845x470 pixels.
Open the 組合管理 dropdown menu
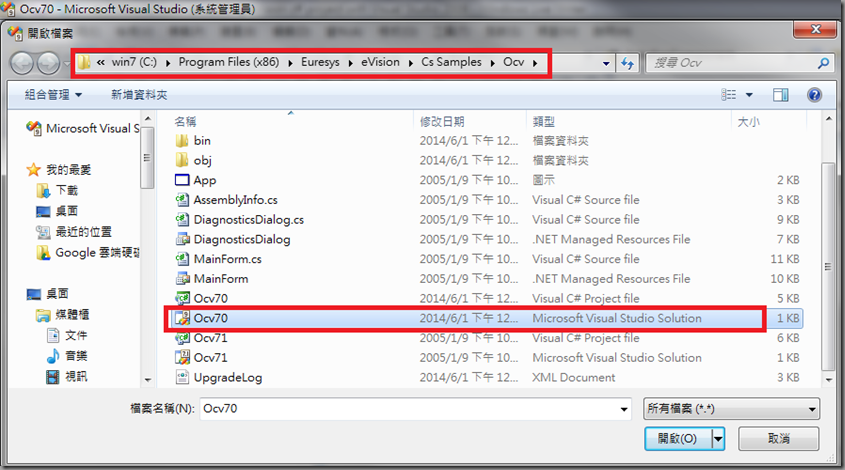click(53, 95)
